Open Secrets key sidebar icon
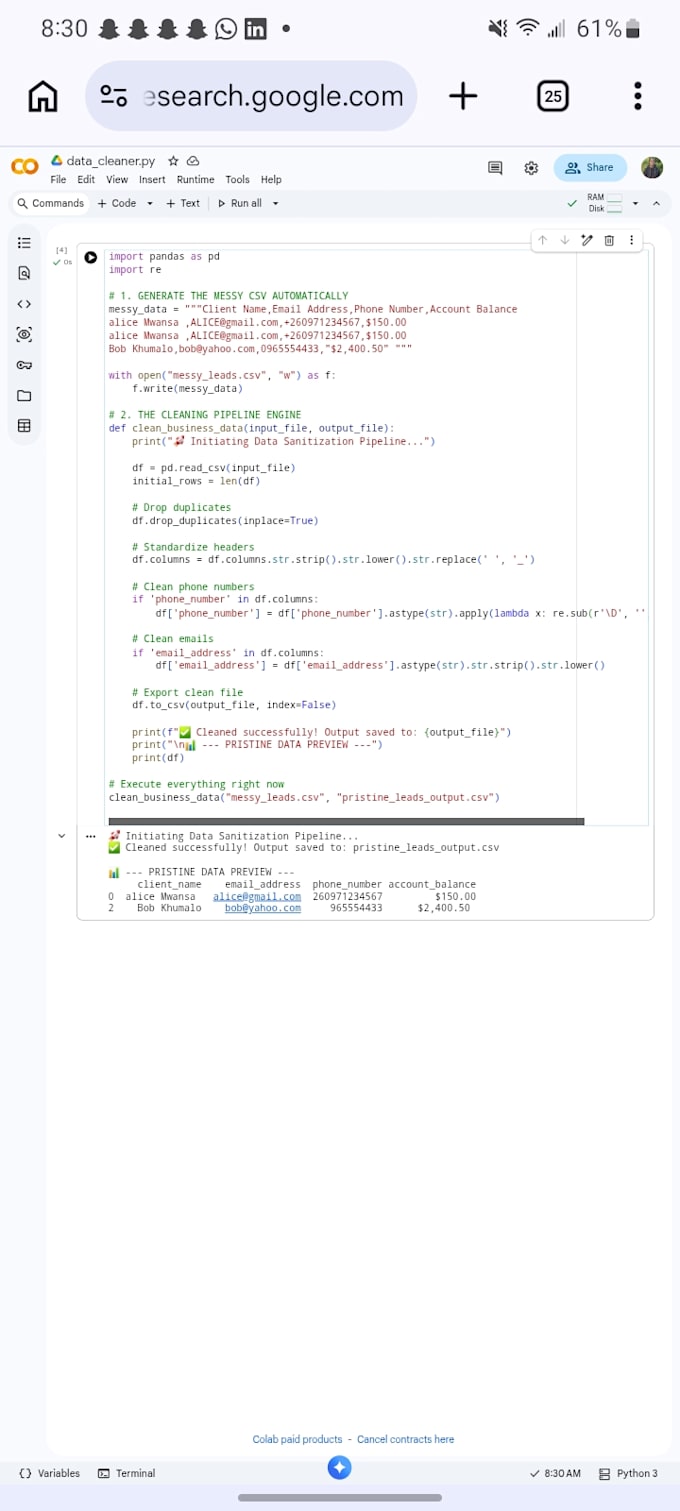Screen dimensions: 680x1511 pyautogui.click(x=24, y=365)
